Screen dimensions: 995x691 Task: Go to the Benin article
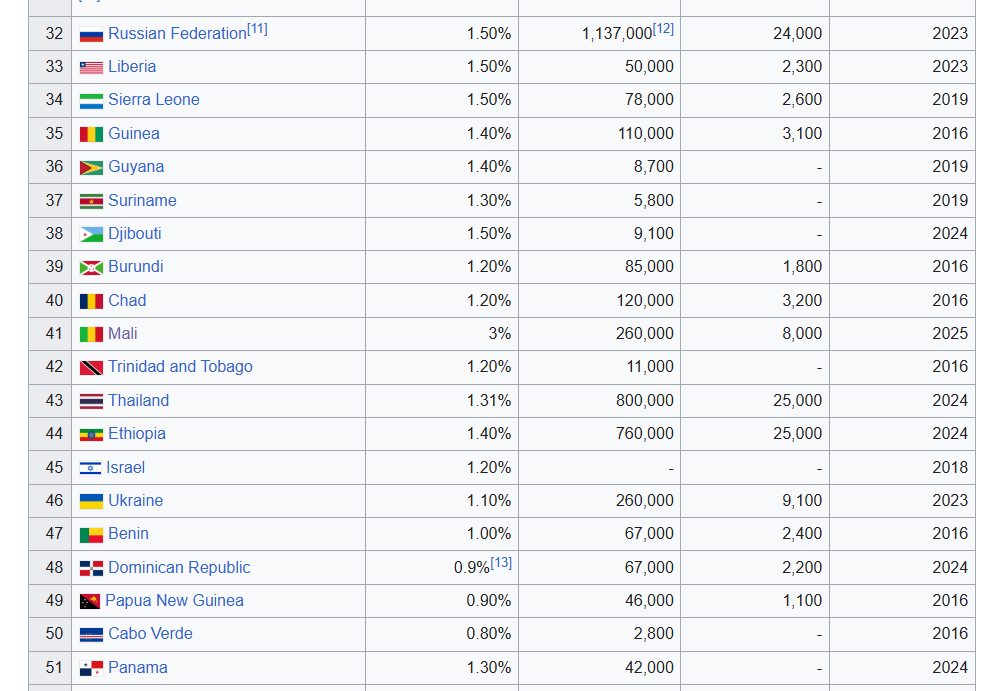tap(128, 534)
